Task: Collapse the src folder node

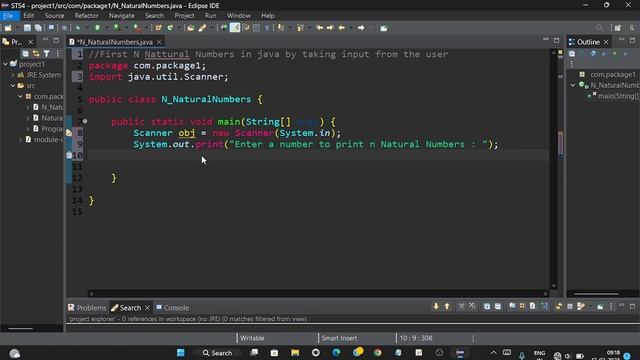Action: coord(13,86)
